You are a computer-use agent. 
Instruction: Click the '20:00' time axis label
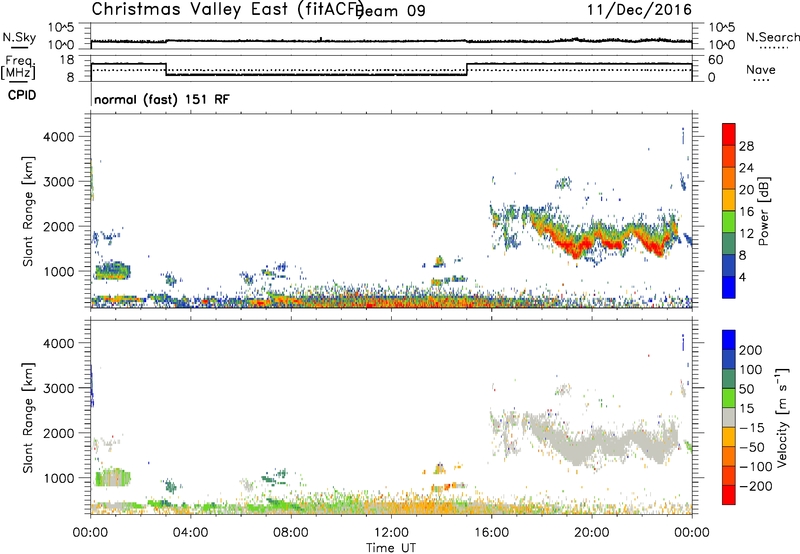pyautogui.click(x=592, y=533)
